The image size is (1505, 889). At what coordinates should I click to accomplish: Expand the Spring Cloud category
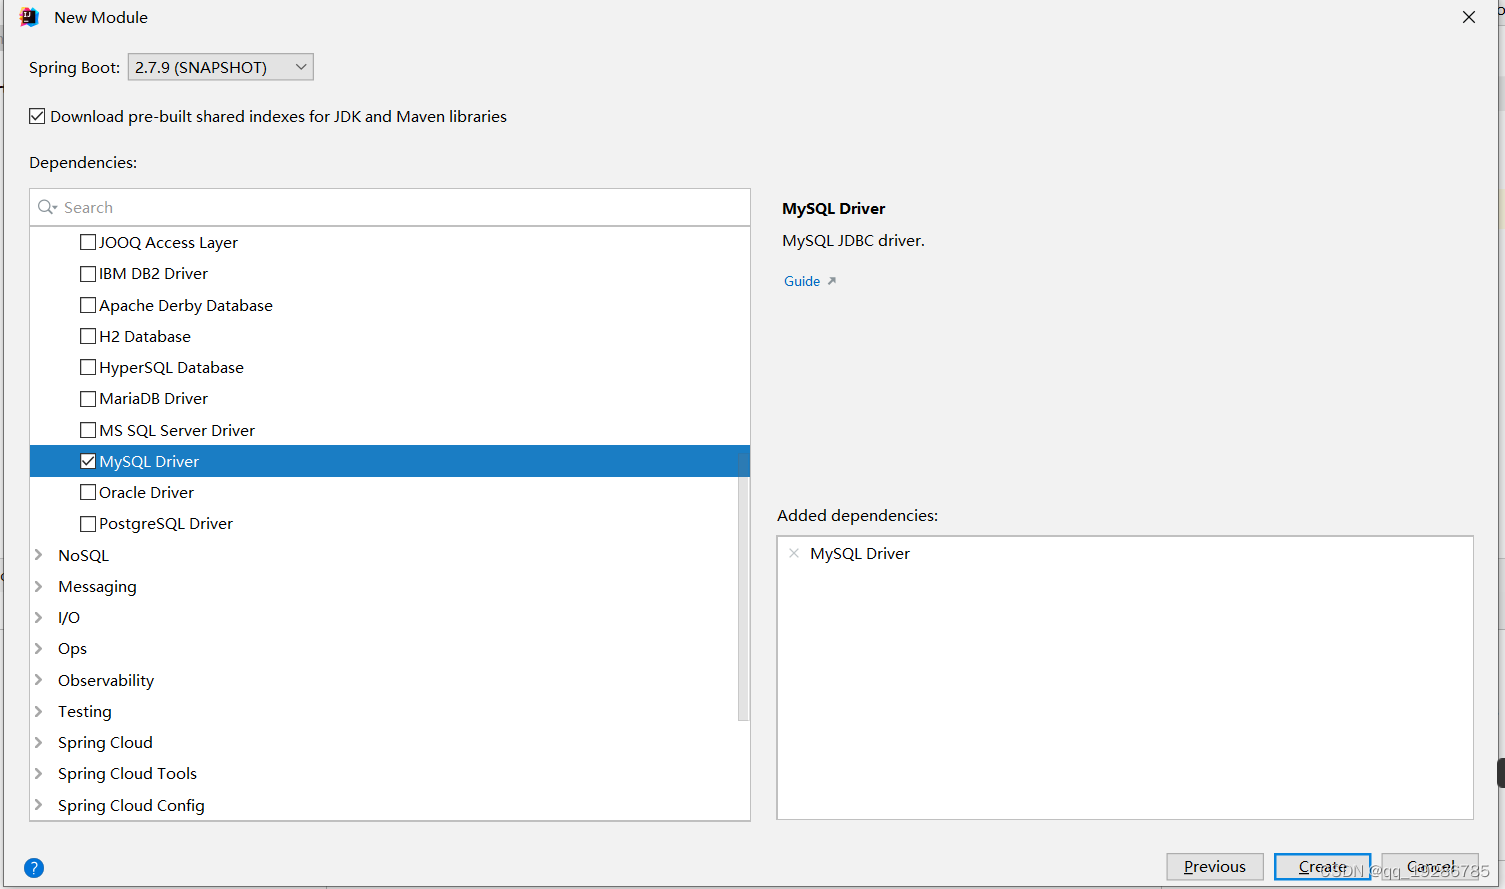[39, 742]
